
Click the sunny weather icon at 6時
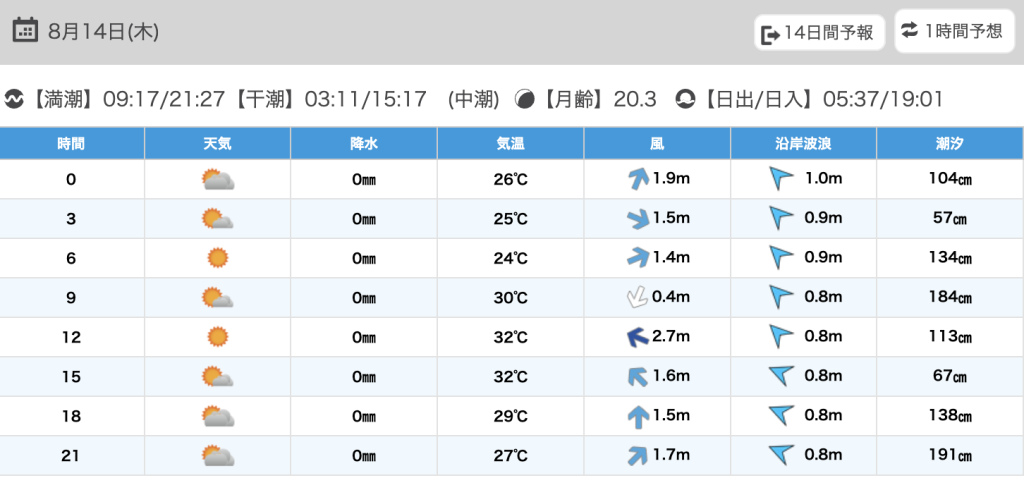[217, 258]
